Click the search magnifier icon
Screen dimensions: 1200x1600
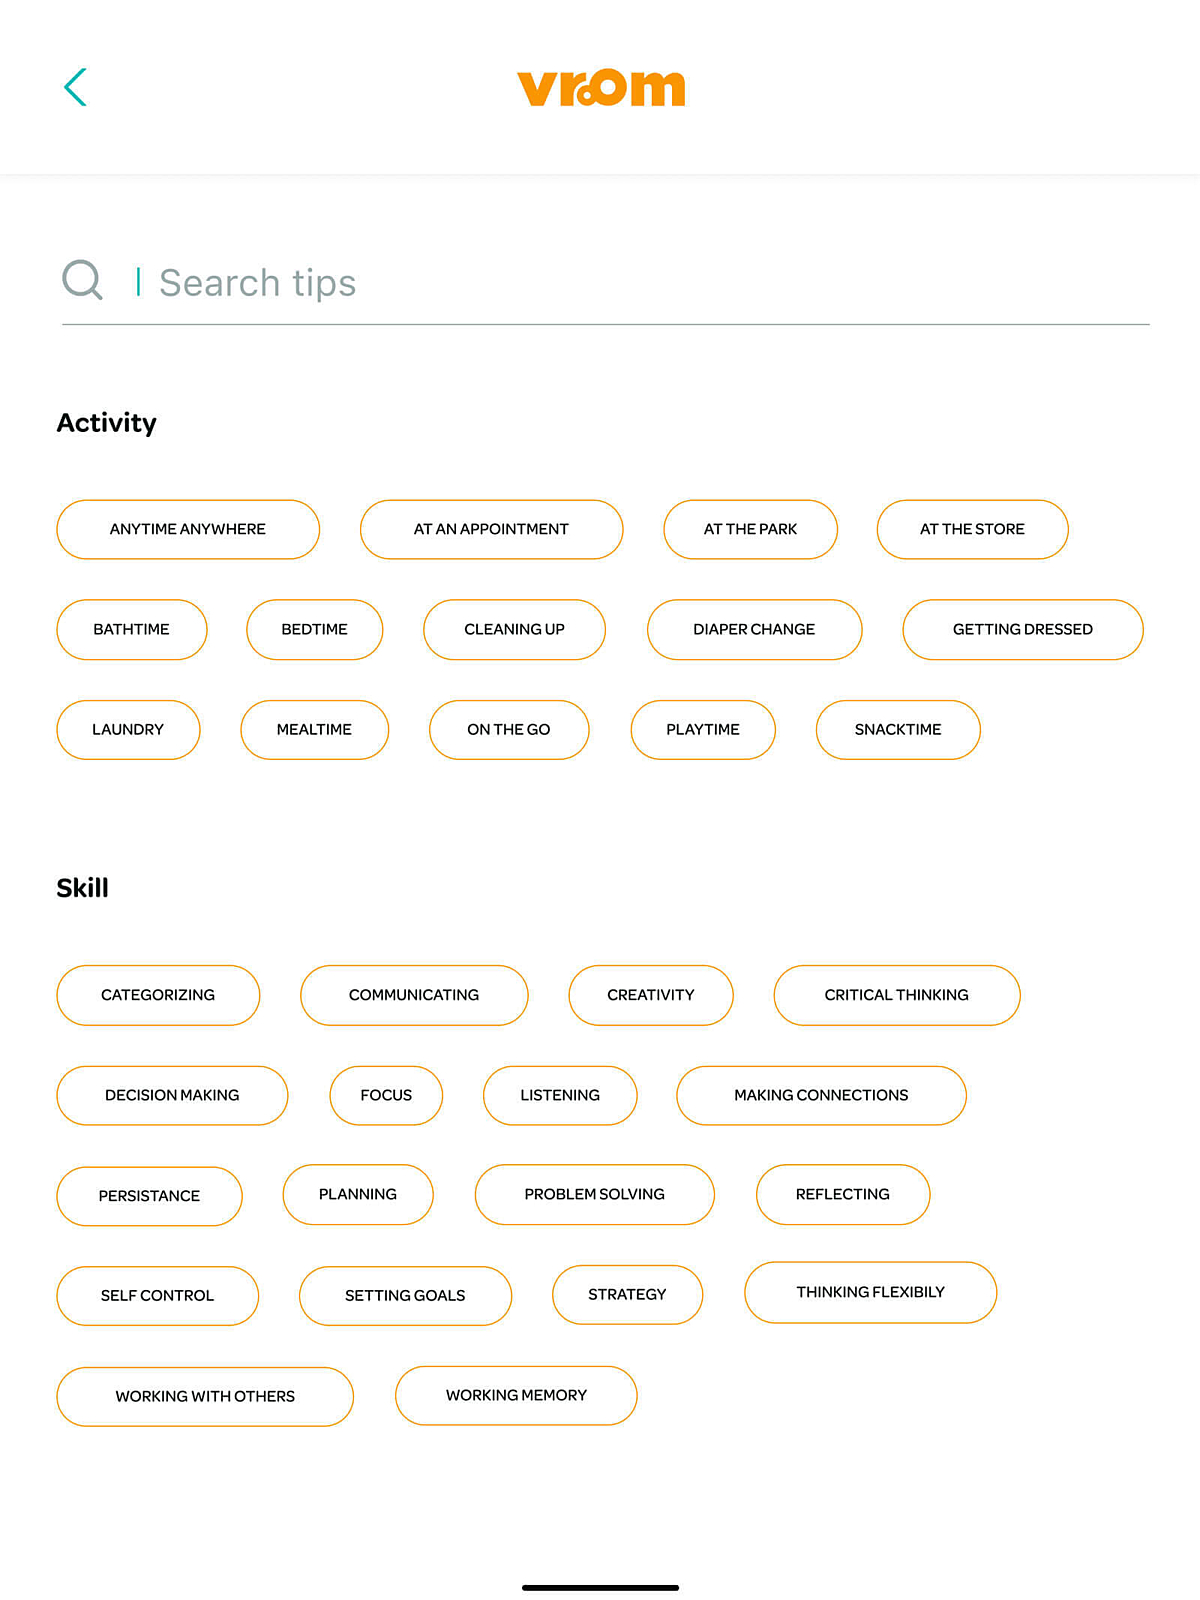point(82,280)
